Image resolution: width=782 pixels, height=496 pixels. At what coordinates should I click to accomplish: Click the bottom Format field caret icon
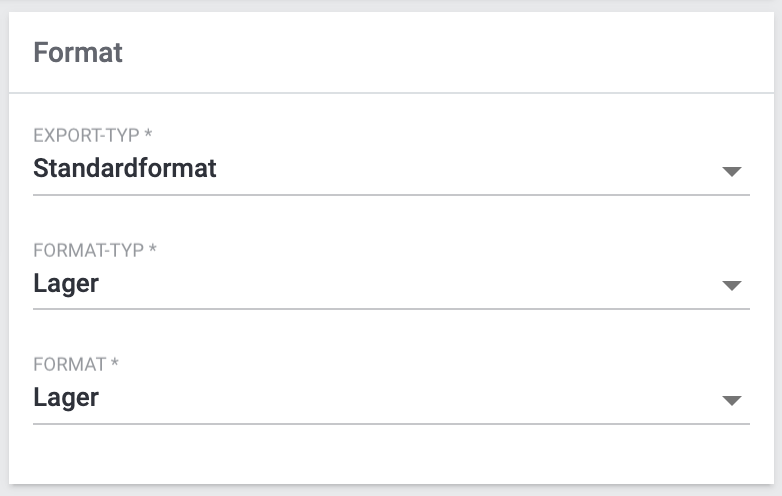point(732,401)
